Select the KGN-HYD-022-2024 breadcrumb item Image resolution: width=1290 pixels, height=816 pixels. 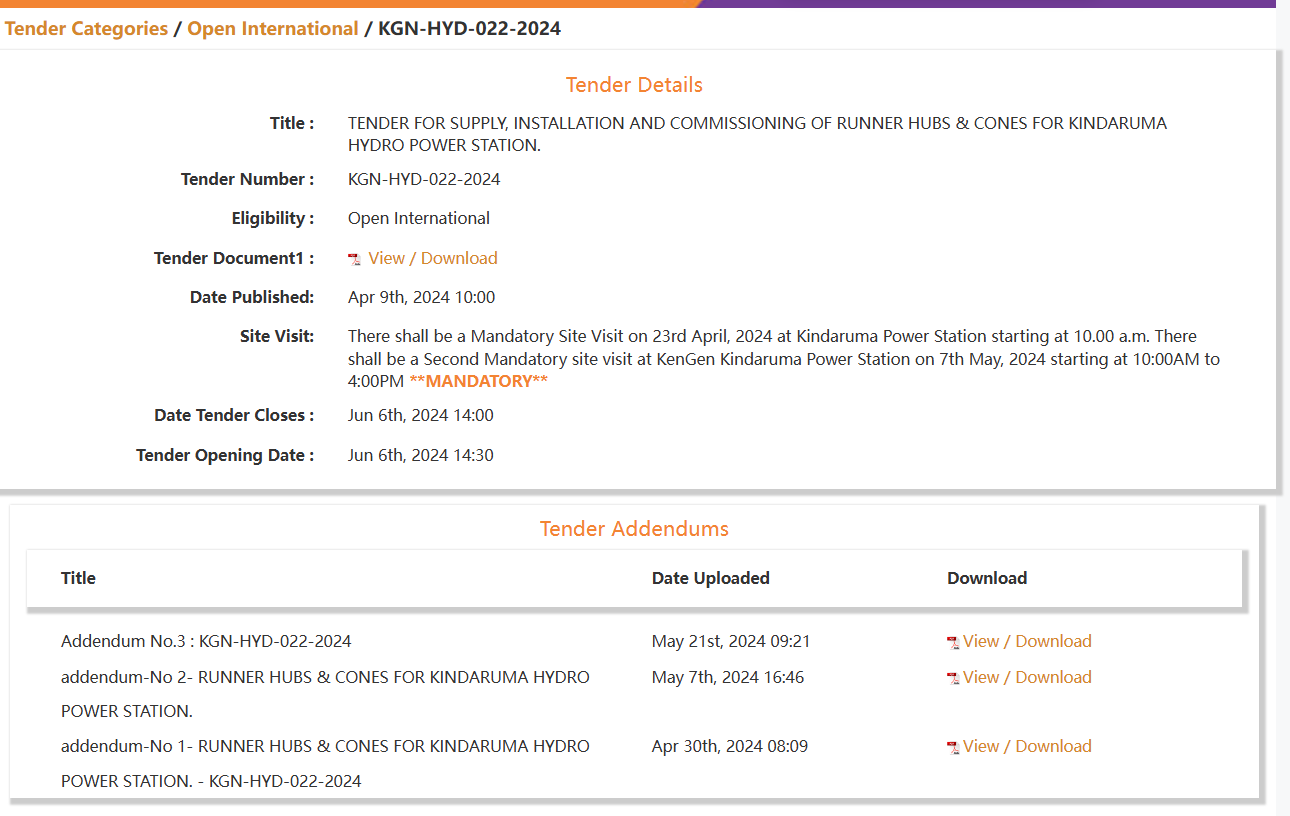point(469,29)
